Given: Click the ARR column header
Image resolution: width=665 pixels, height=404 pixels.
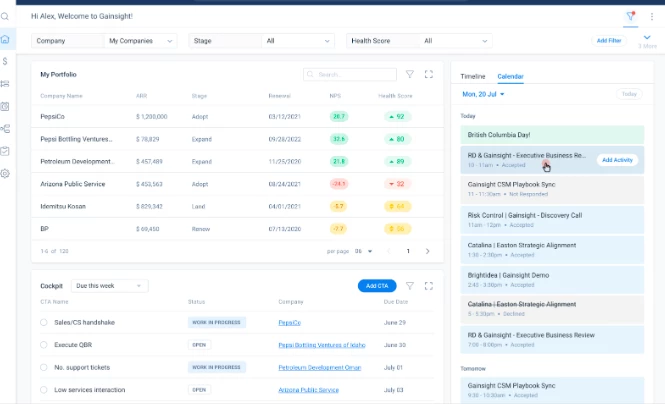Looking at the screenshot, I should tap(141, 96).
